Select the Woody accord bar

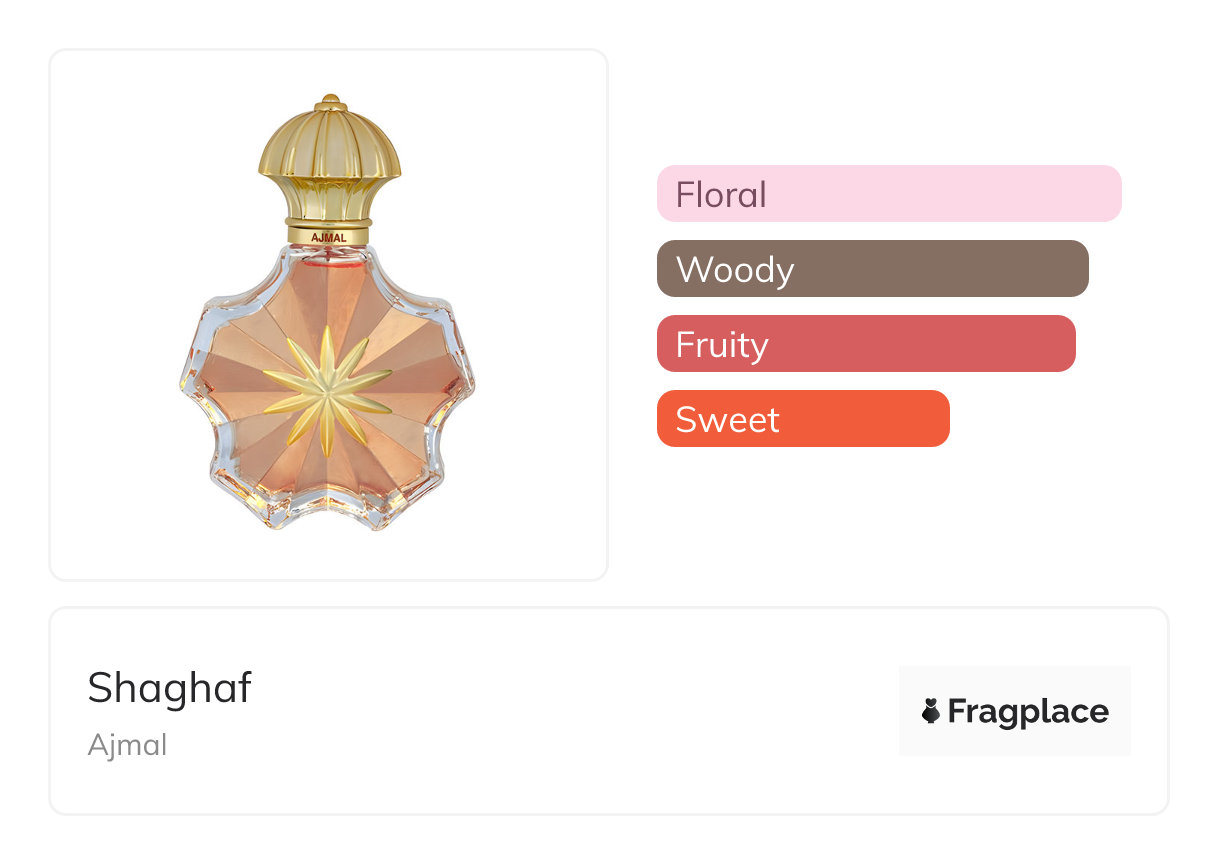[872, 268]
